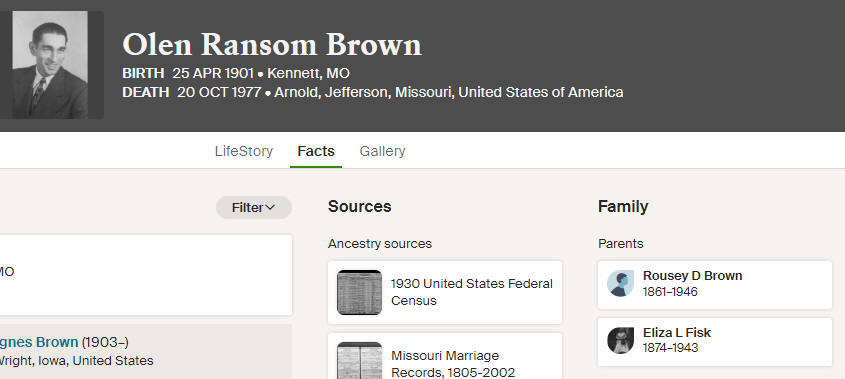Click Eliza L Fisk's portrait icon

click(x=620, y=341)
